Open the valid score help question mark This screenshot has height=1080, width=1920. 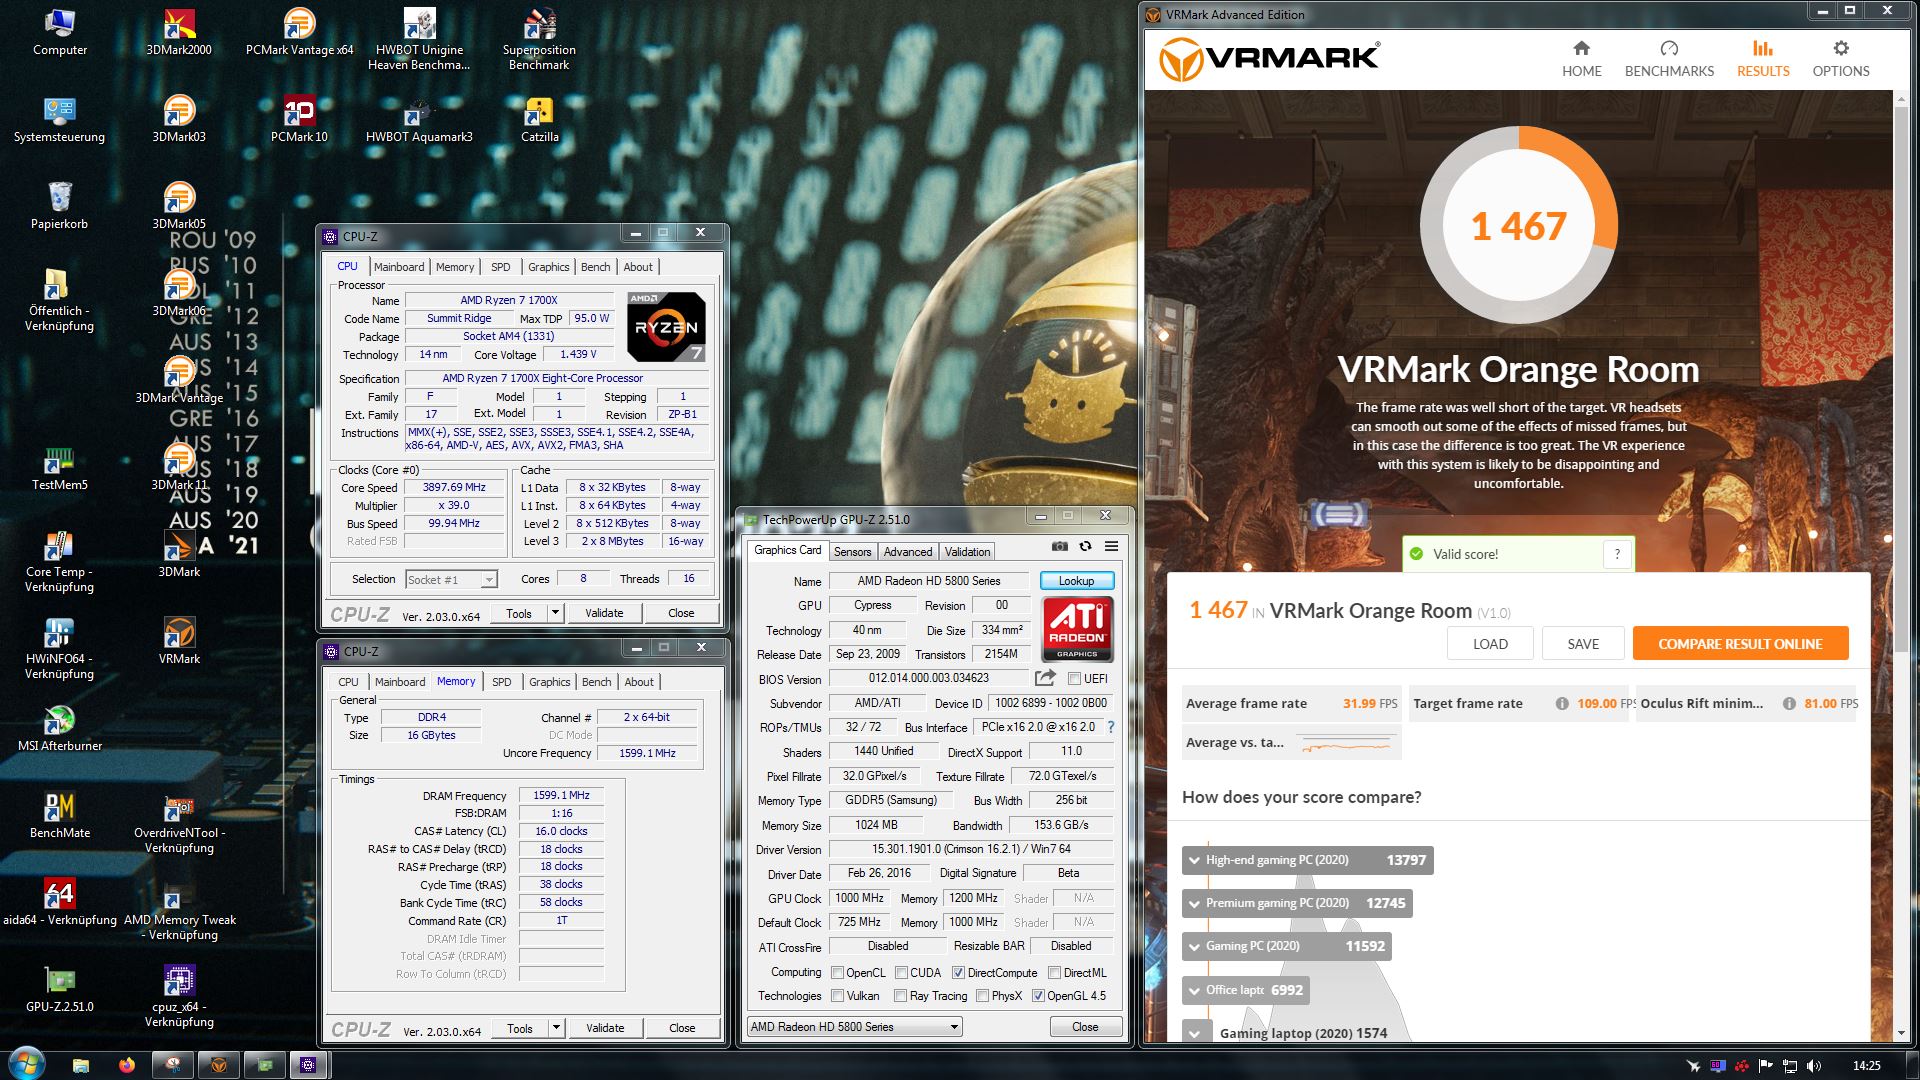tap(1617, 554)
